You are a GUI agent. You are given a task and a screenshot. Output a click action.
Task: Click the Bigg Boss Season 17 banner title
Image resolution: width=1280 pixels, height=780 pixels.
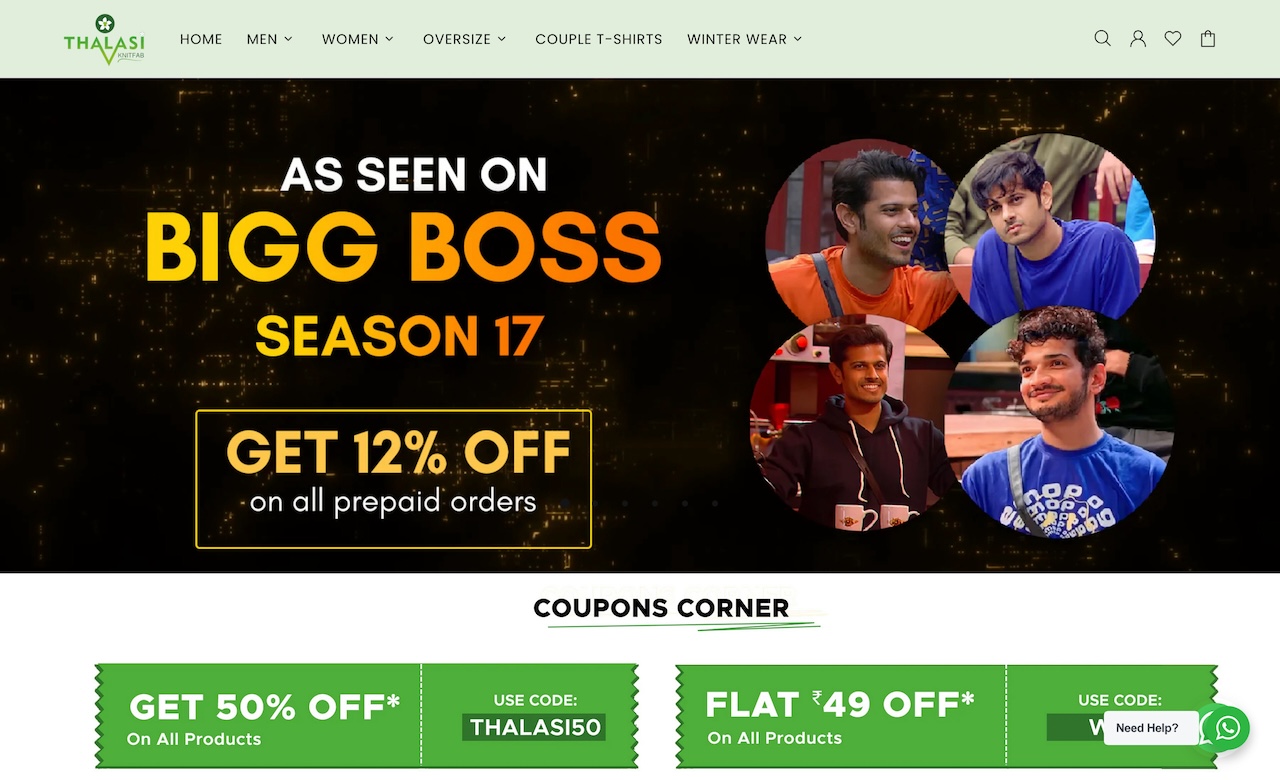click(403, 247)
